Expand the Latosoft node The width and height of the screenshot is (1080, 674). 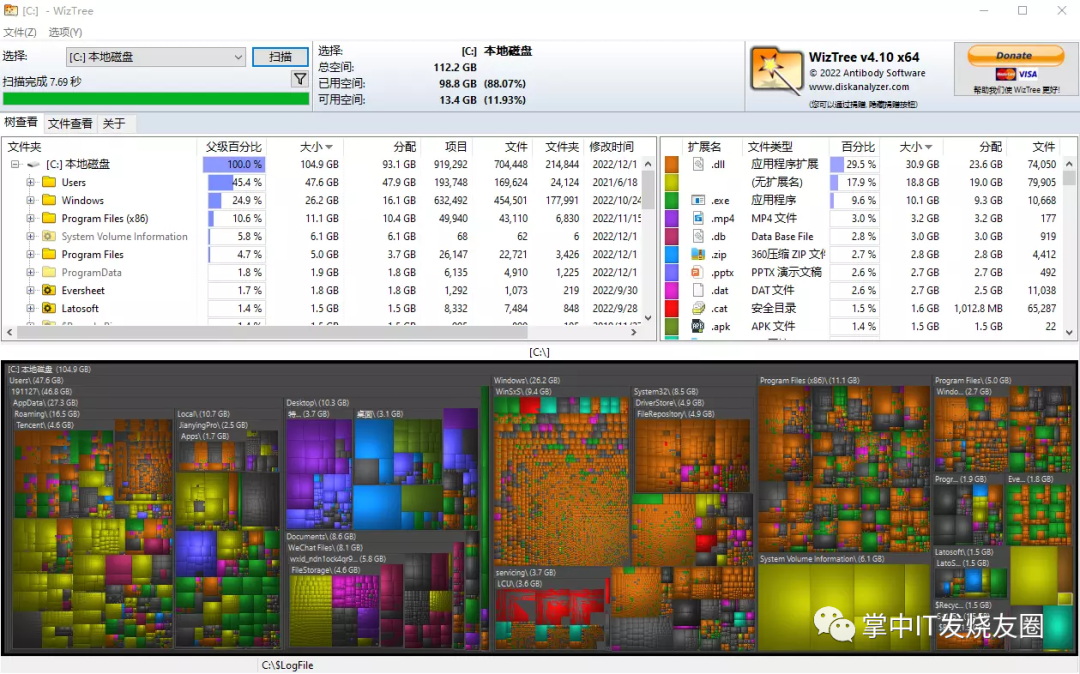tap(30, 308)
